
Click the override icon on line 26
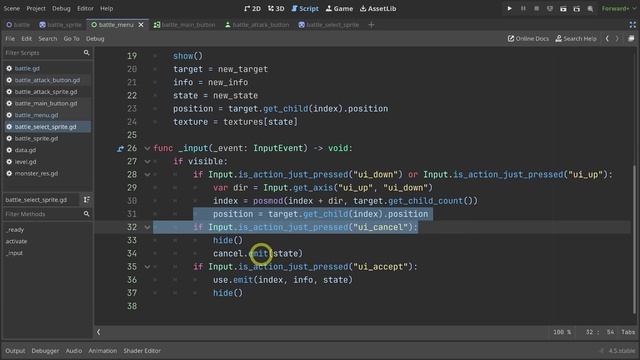[120, 149]
